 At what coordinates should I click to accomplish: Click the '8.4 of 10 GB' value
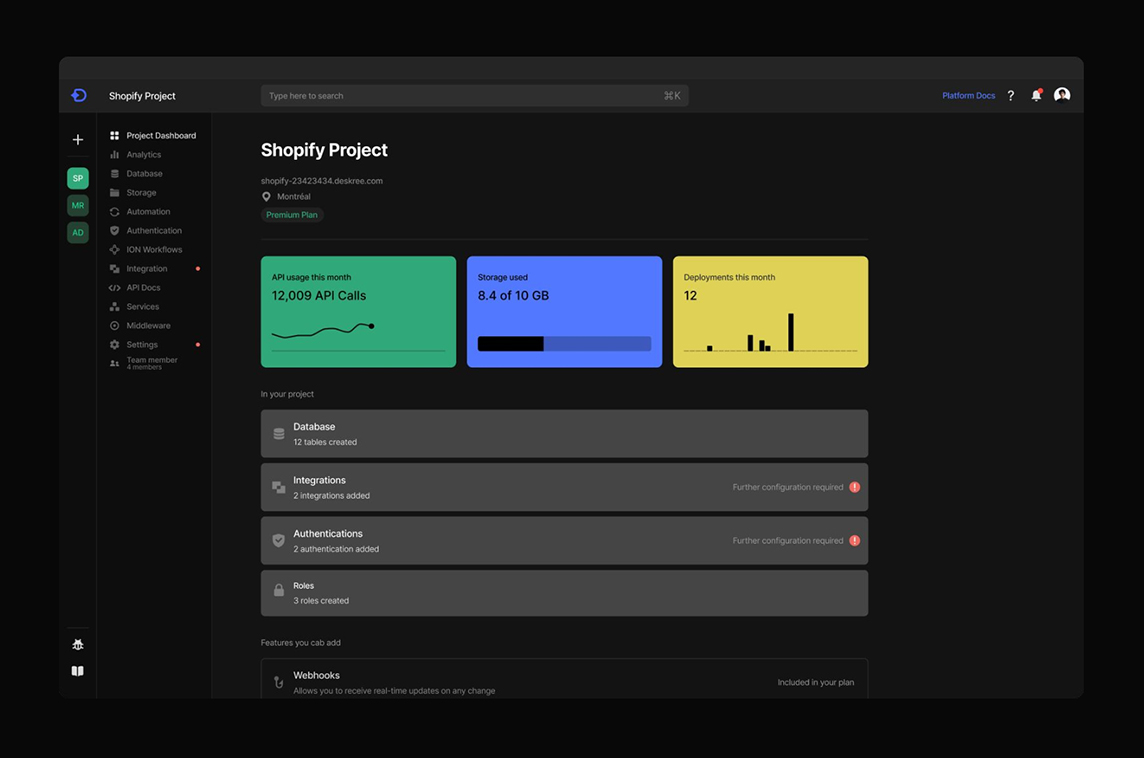click(x=513, y=295)
